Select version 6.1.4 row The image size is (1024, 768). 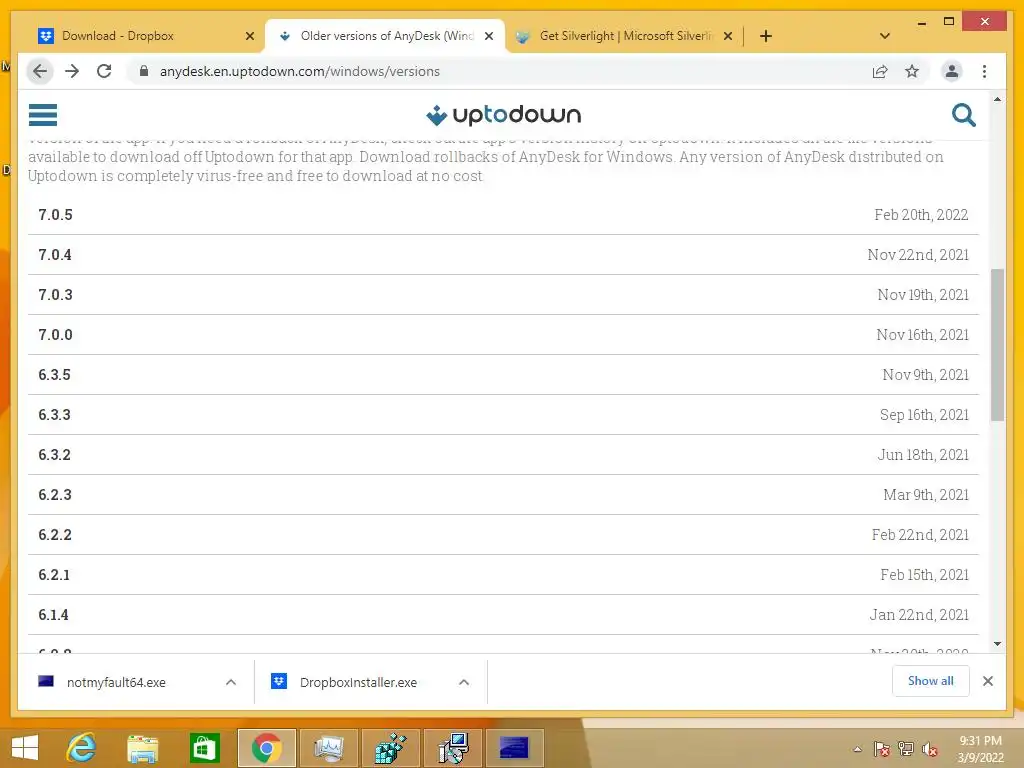coord(503,615)
